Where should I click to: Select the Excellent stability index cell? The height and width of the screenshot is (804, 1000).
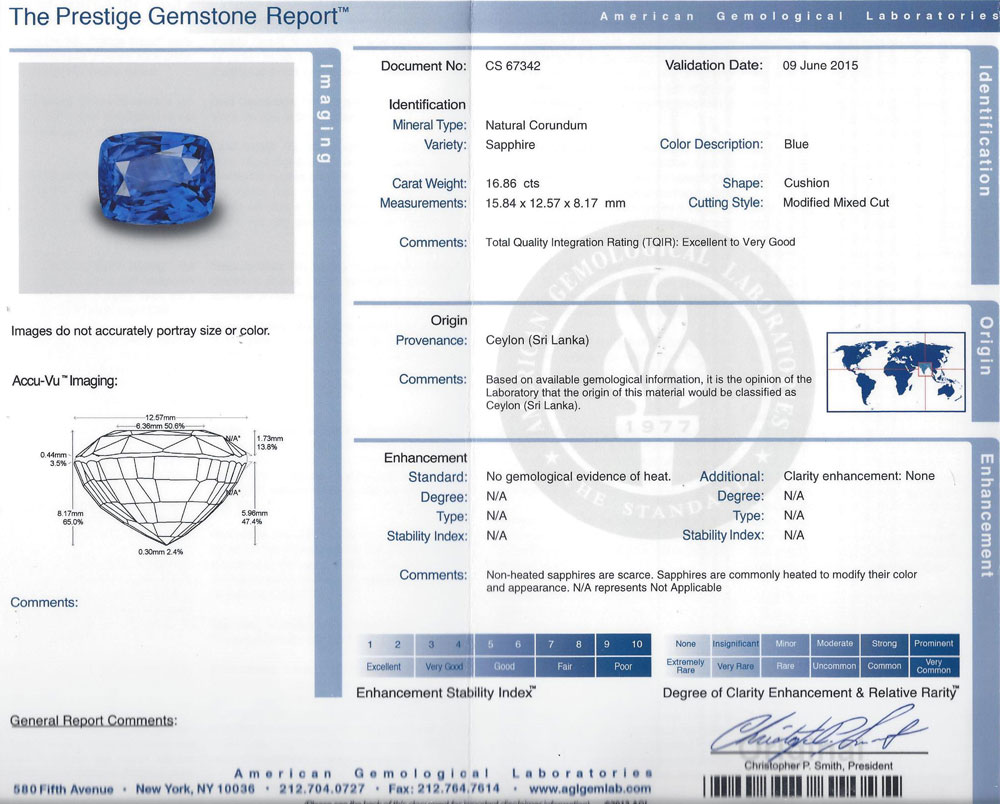[384, 666]
